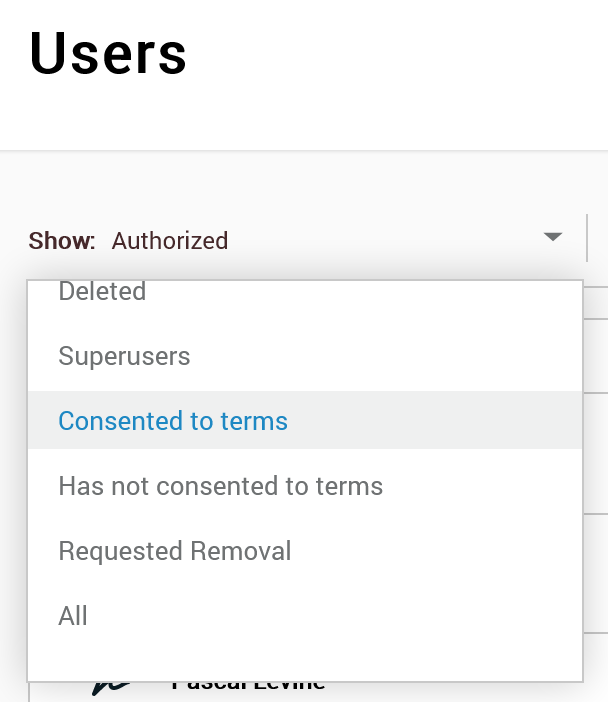Filter users by Requested Removal
608x702 pixels.
click(x=305, y=551)
